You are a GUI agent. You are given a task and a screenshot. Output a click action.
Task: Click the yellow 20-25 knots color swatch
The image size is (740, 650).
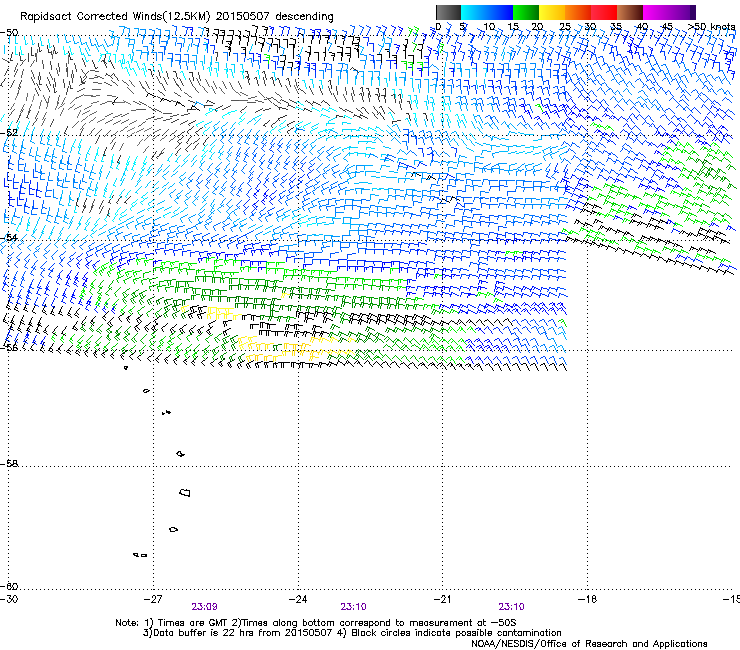[552, 12]
